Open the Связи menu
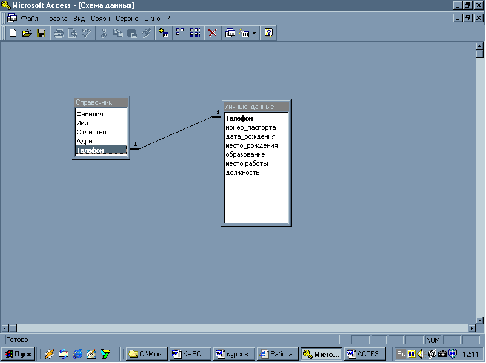486x363 pixels. click(x=100, y=18)
